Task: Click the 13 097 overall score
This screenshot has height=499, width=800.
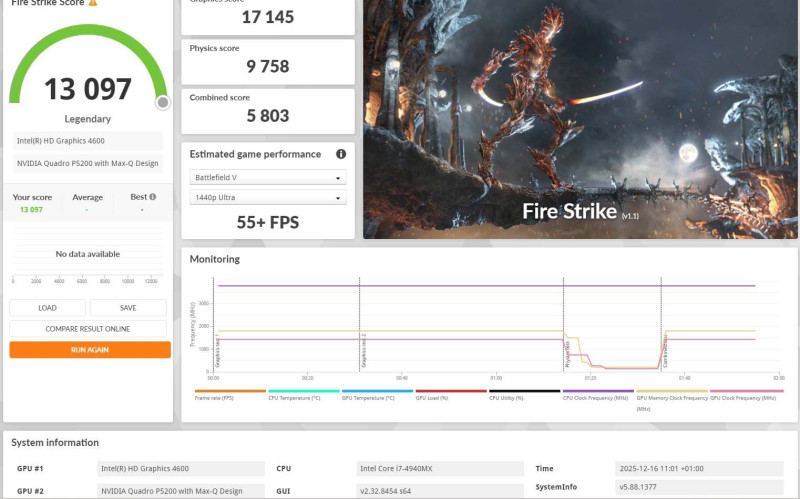Action: pyautogui.click(x=88, y=89)
